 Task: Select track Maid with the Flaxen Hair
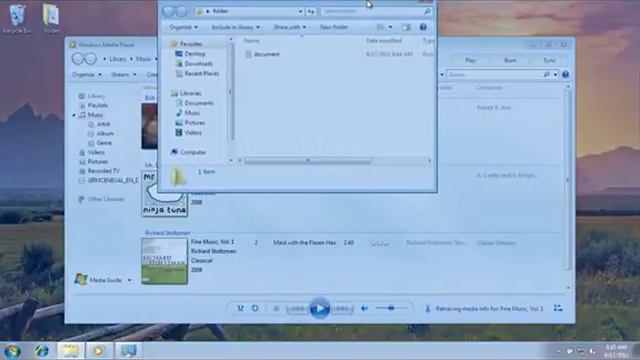[x=304, y=242]
